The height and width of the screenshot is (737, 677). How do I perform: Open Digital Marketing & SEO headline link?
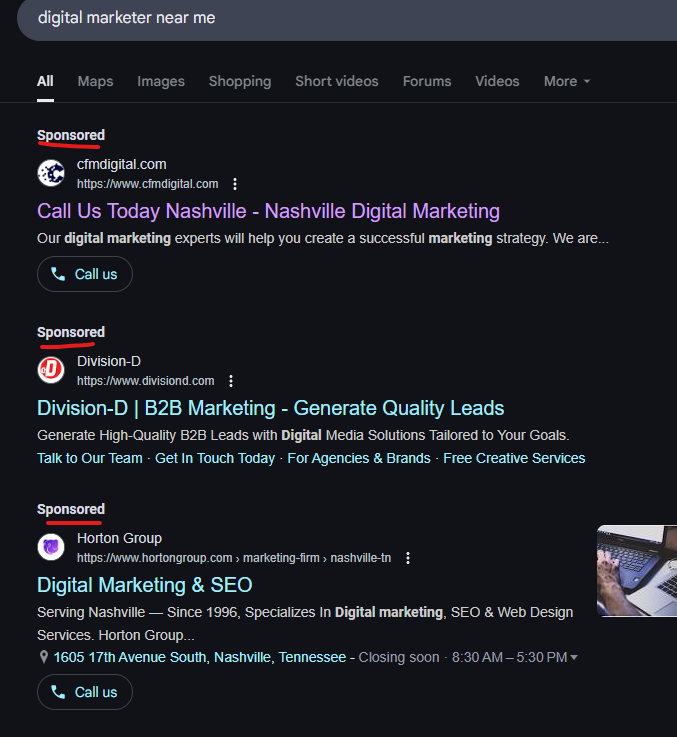tap(144, 585)
